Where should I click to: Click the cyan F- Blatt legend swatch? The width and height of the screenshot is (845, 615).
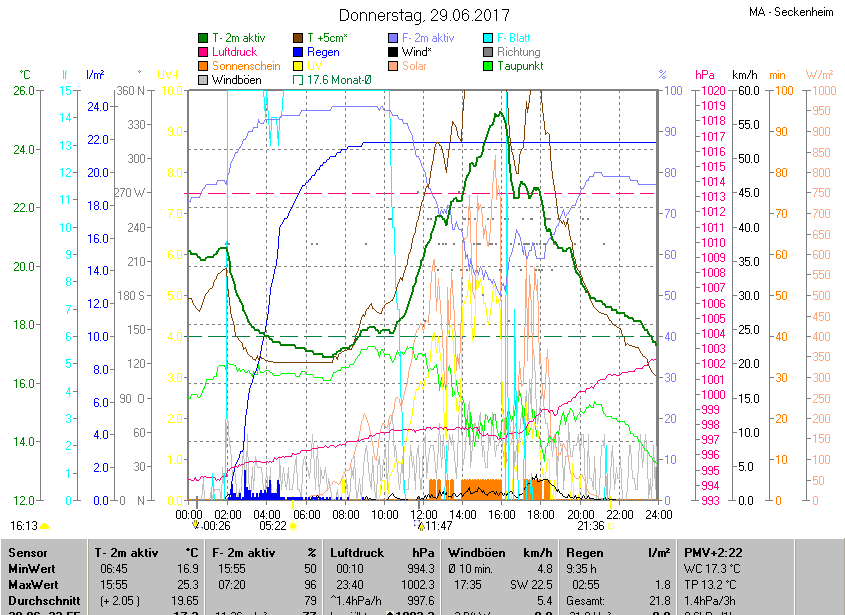coord(488,38)
